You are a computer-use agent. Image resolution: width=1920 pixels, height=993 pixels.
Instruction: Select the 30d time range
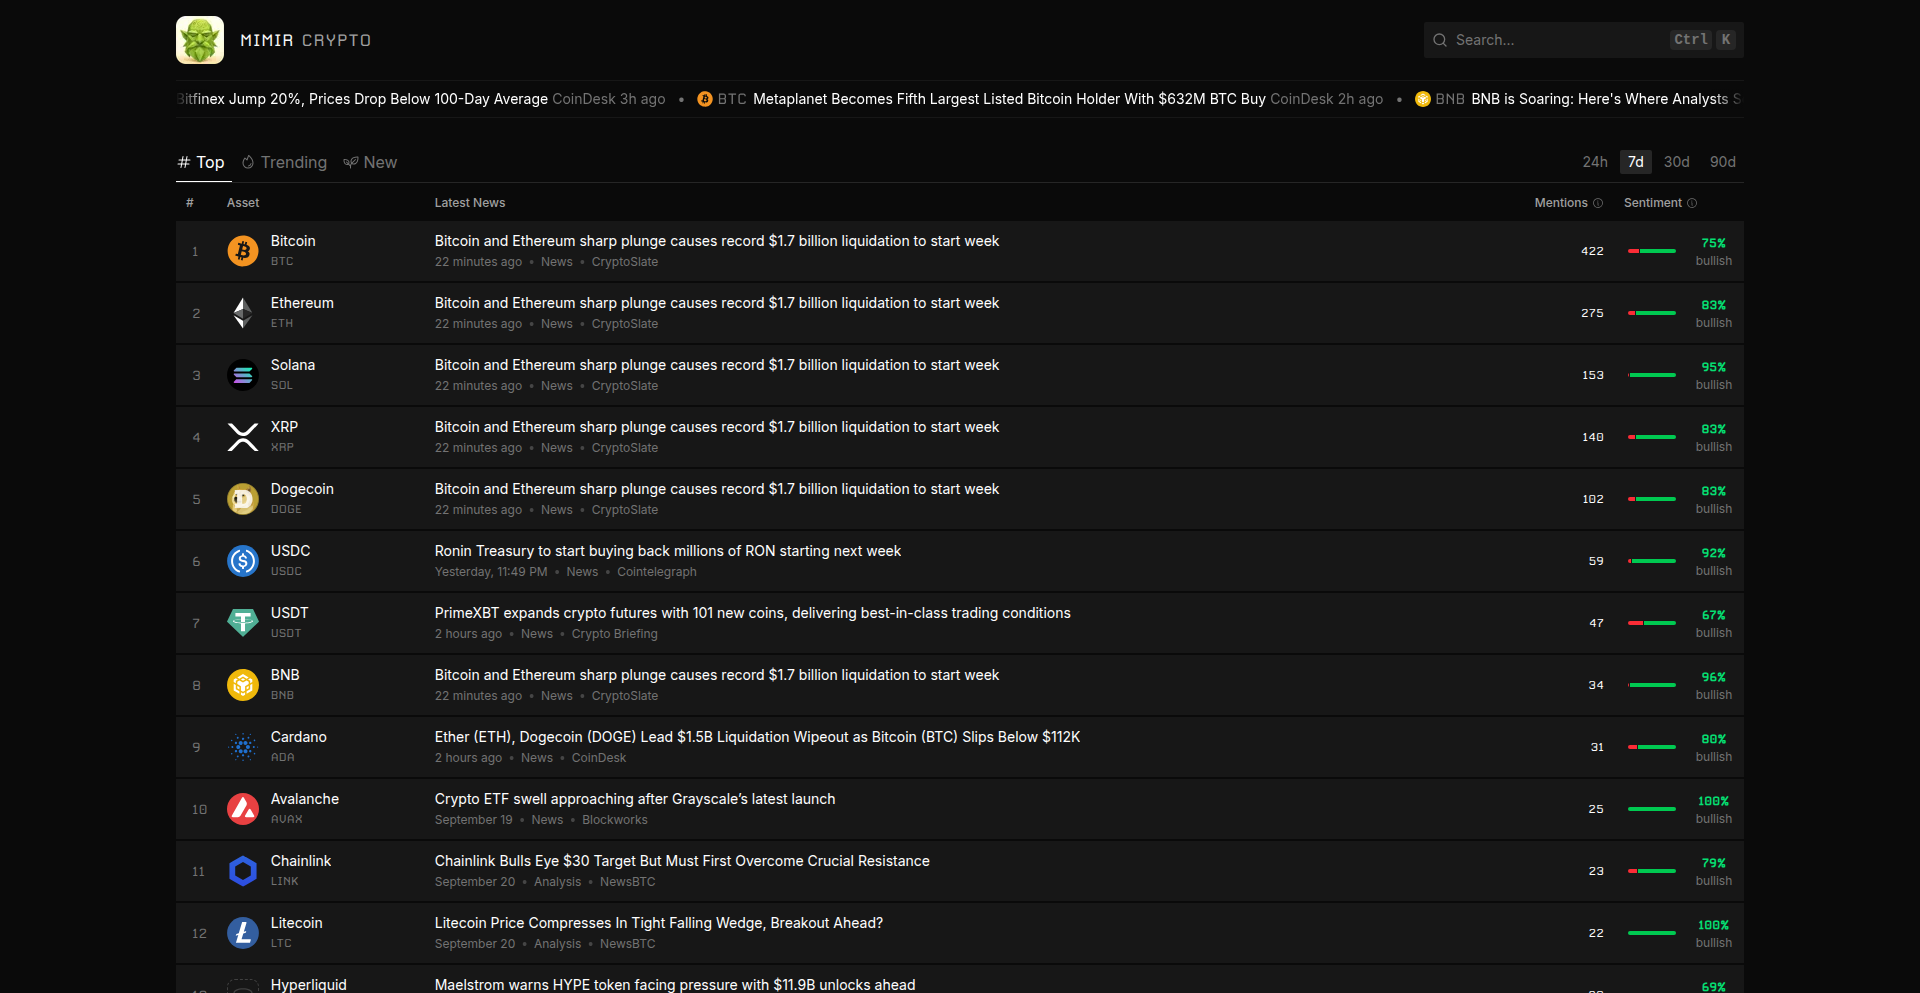click(x=1677, y=162)
